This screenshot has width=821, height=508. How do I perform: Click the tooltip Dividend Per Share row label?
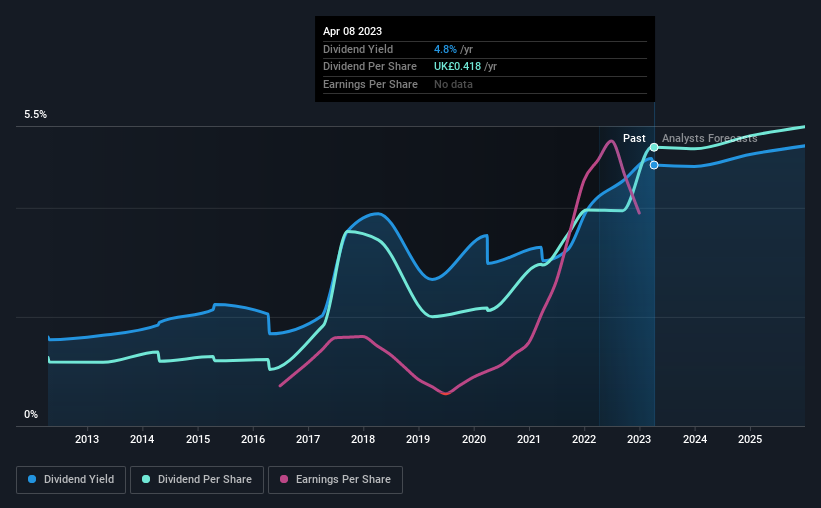click(x=370, y=67)
